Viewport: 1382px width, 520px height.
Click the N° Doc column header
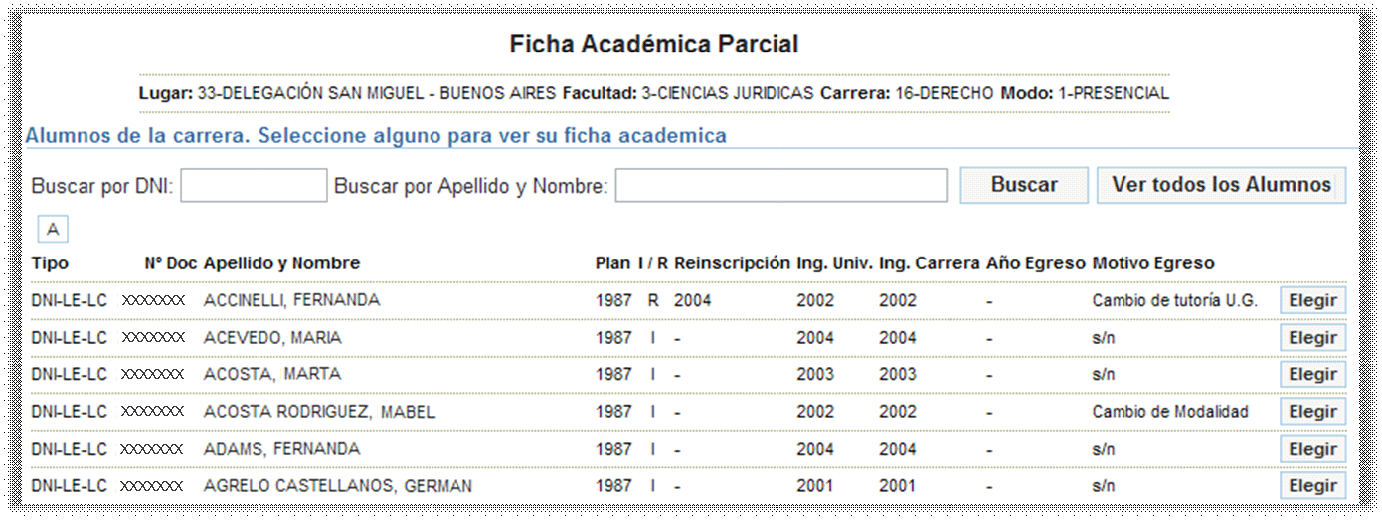(x=170, y=263)
